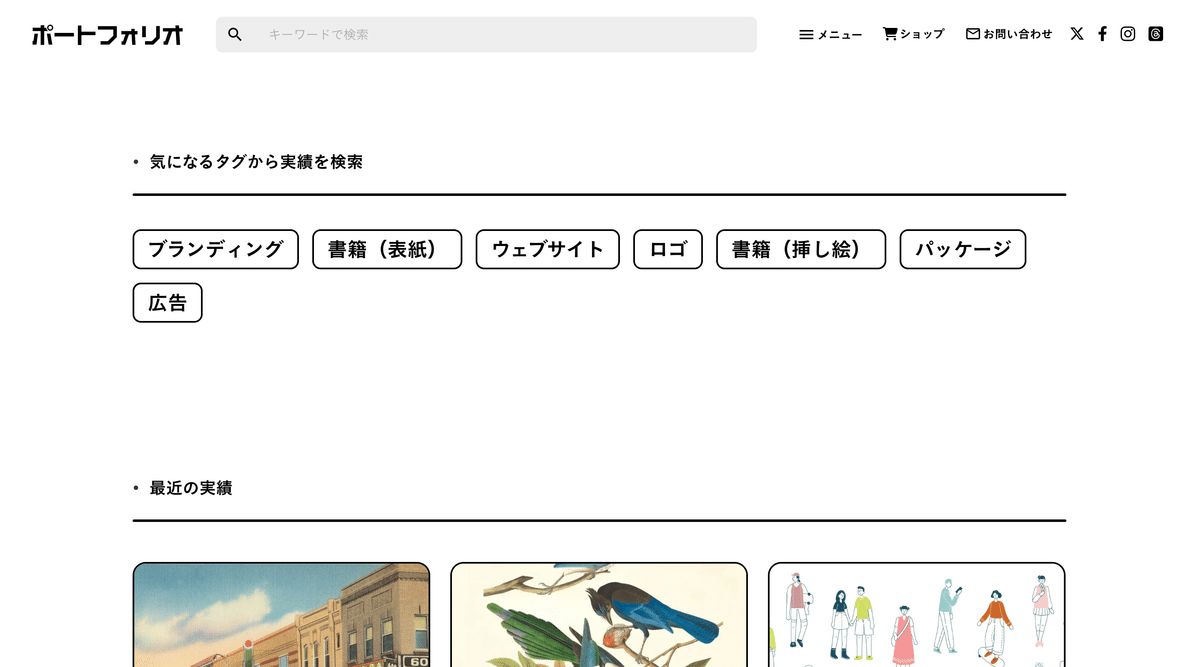
Task: Click the hamburger lines icon
Action: click(x=806, y=34)
